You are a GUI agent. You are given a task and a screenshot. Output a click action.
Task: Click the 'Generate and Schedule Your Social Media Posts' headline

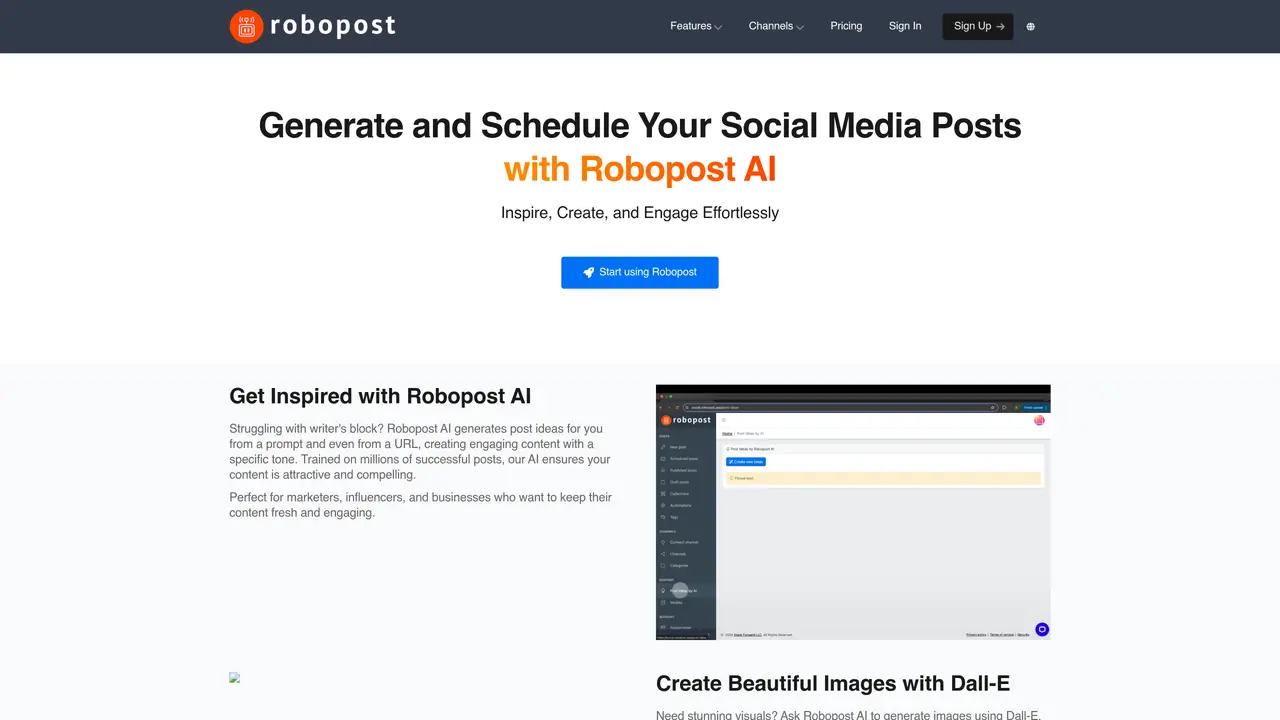click(x=640, y=126)
